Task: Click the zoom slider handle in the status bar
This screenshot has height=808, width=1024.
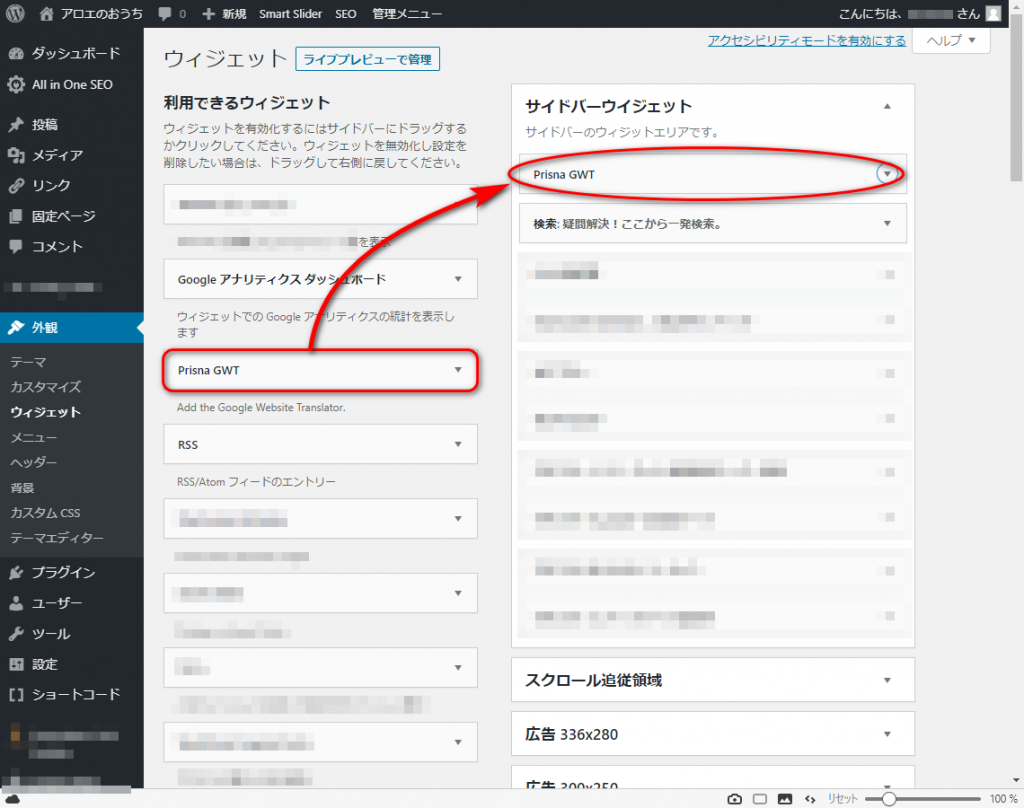Action: click(888, 799)
